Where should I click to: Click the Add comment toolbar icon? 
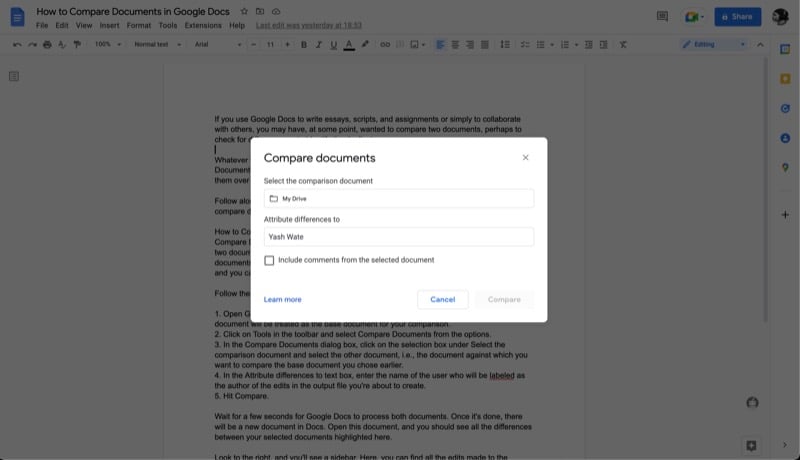click(400, 44)
